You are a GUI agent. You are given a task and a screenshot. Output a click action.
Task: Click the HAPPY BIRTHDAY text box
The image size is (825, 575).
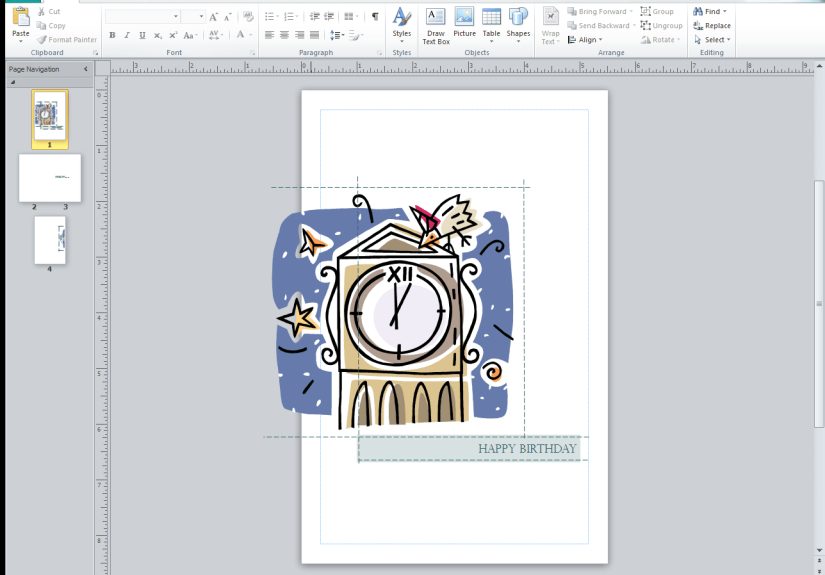[469, 448]
